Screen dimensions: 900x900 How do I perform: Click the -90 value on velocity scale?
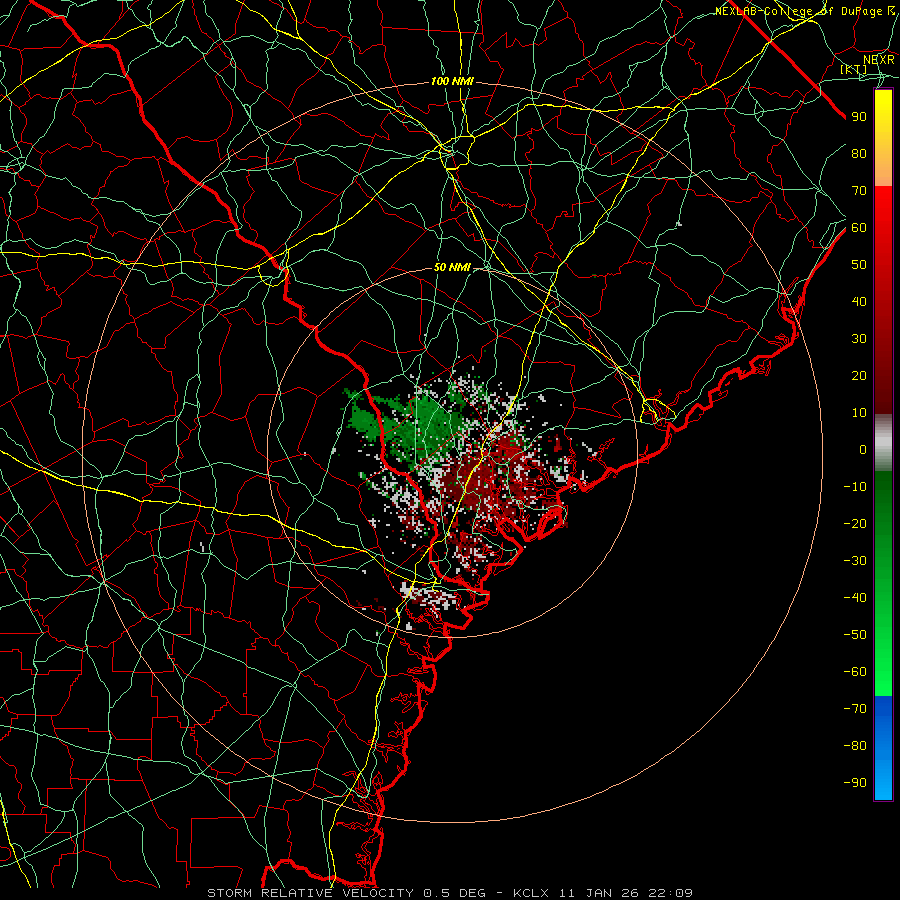point(855,783)
